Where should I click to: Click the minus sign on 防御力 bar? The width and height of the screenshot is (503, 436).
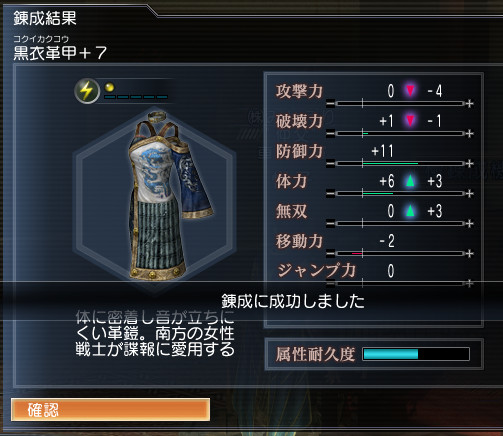[330, 164]
